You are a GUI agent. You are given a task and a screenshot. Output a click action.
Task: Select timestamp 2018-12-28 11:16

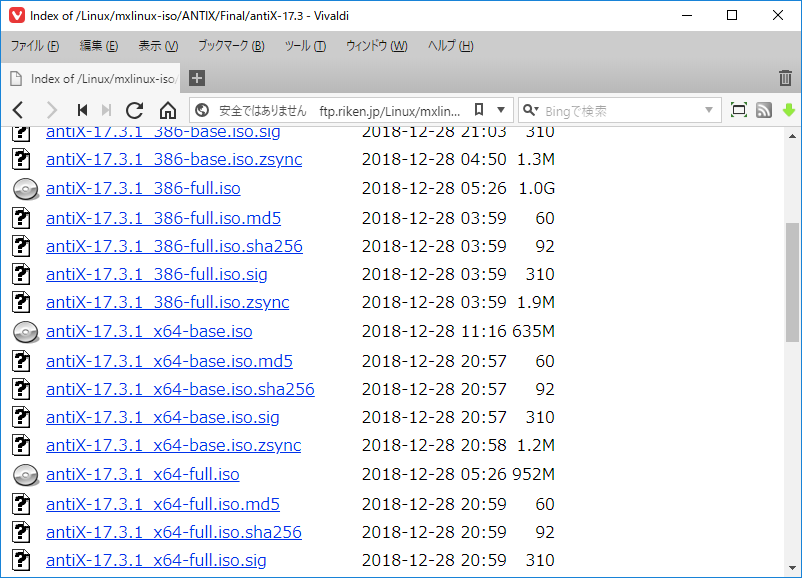[x=434, y=331]
